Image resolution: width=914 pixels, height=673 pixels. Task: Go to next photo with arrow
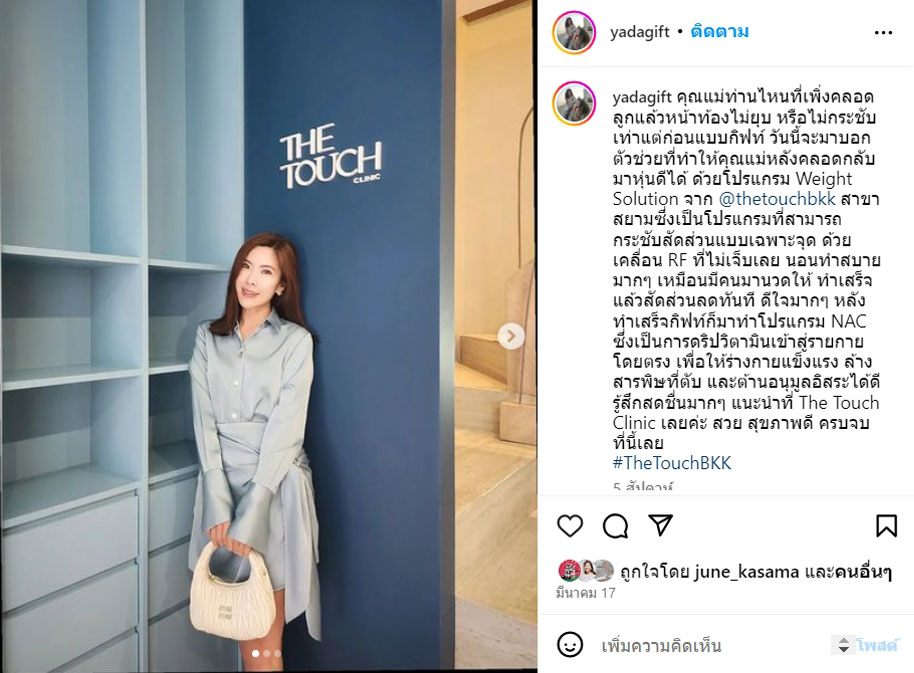coord(511,336)
